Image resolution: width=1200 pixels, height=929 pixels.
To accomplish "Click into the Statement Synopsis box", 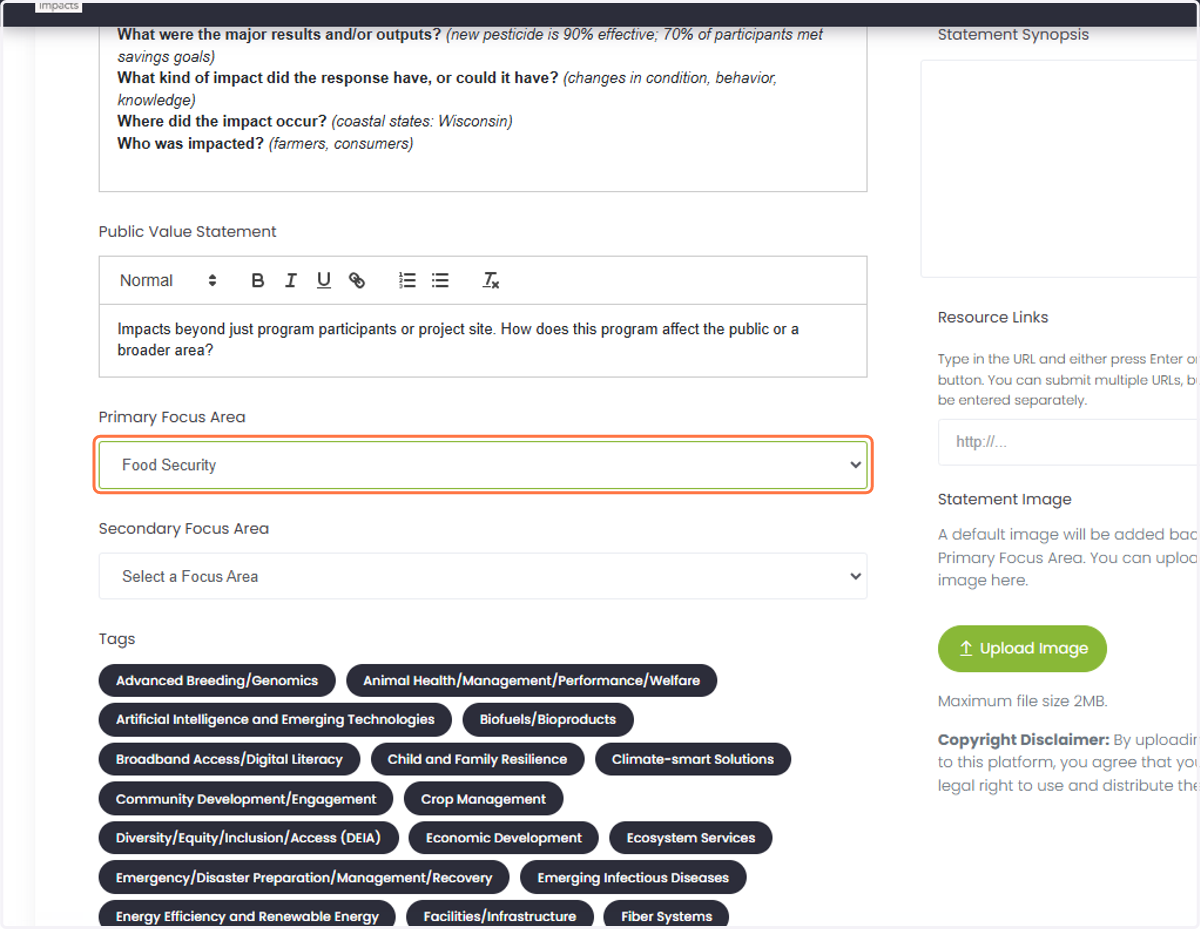I will pyautogui.click(x=1060, y=168).
